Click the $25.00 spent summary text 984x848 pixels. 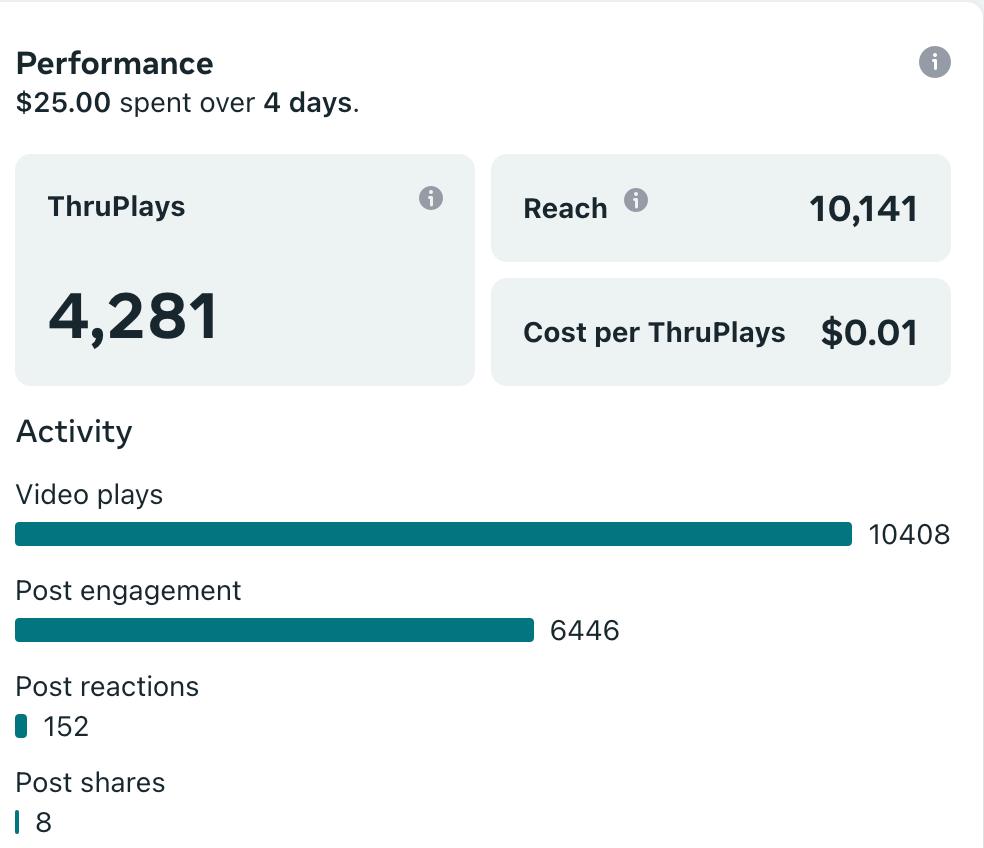187,102
